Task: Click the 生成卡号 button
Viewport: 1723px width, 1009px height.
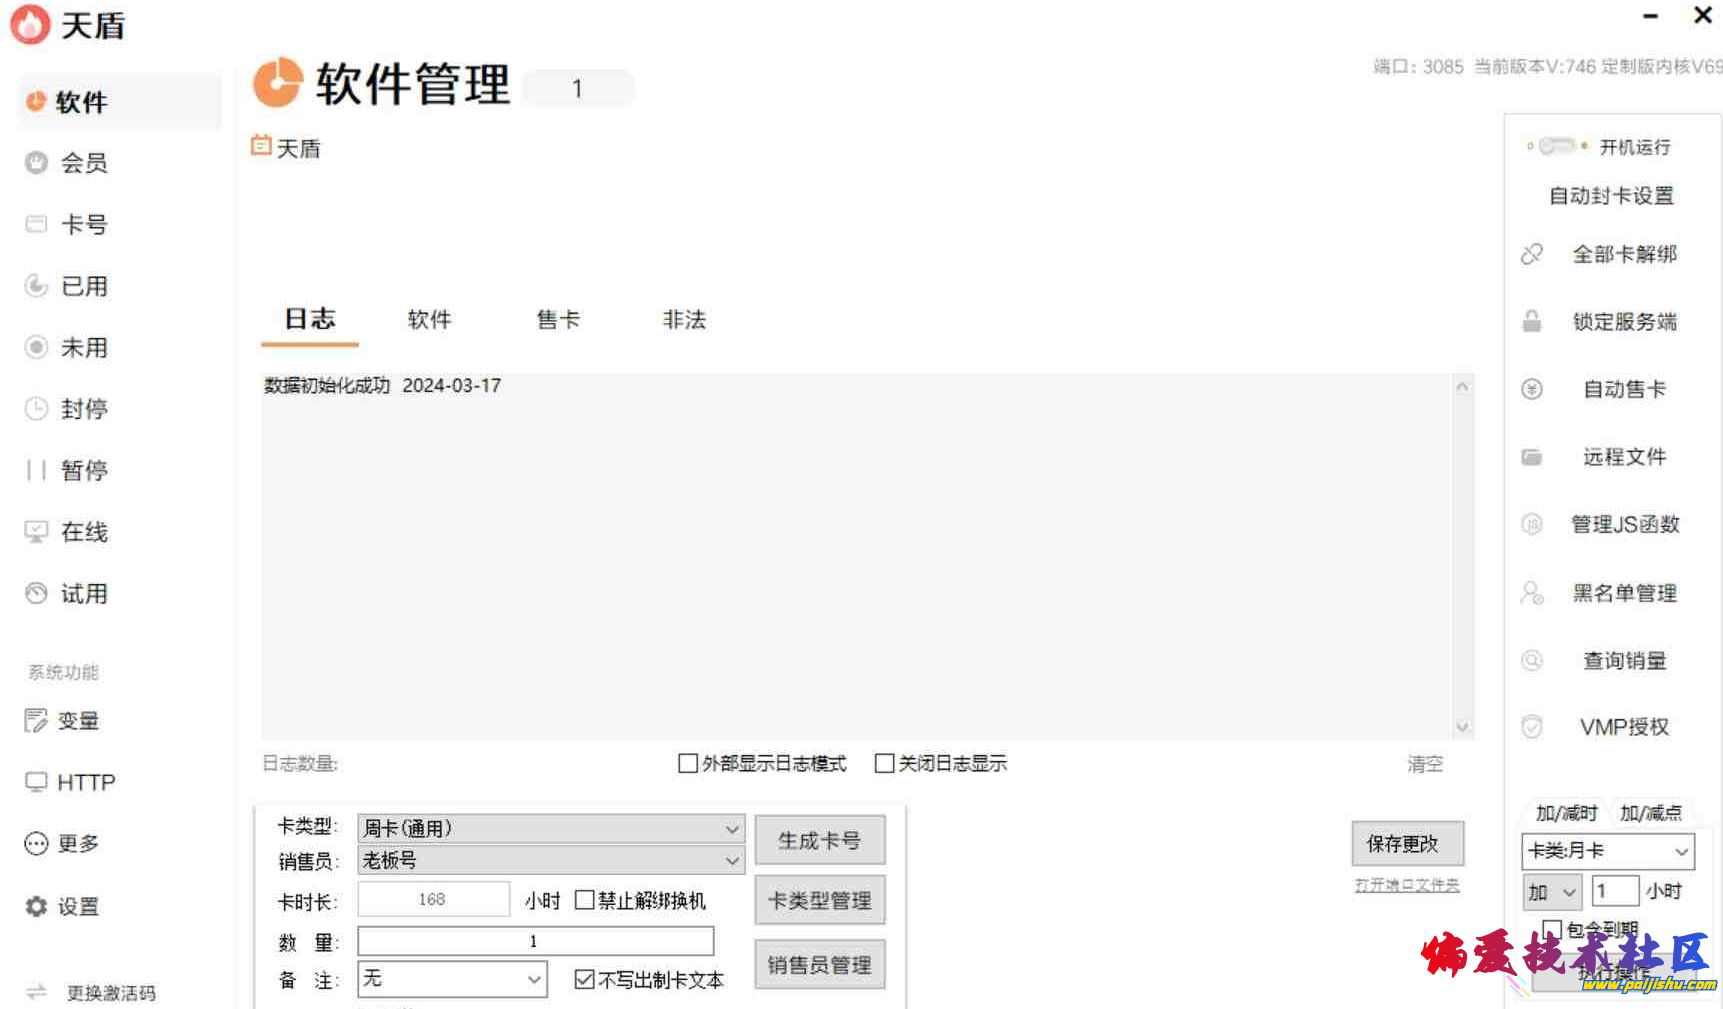Action: click(x=819, y=840)
